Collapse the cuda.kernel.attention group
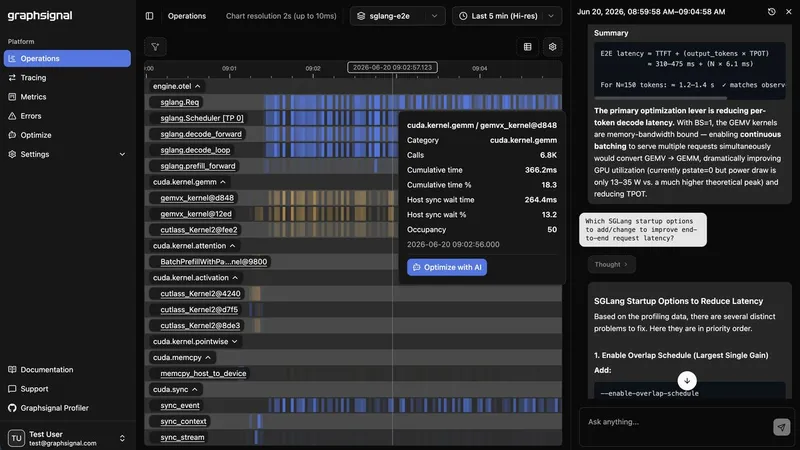Image resolution: width=800 pixels, height=450 pixels. pyautogui.click(x=194, y=245)
